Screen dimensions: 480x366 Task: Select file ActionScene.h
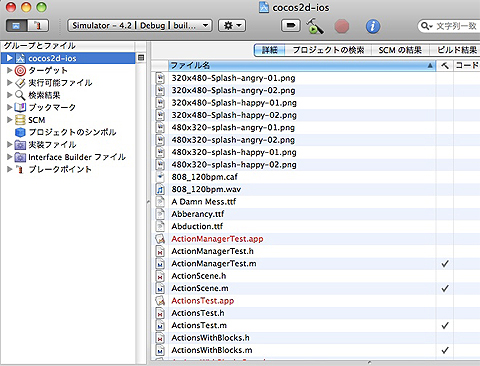point(199,276)
